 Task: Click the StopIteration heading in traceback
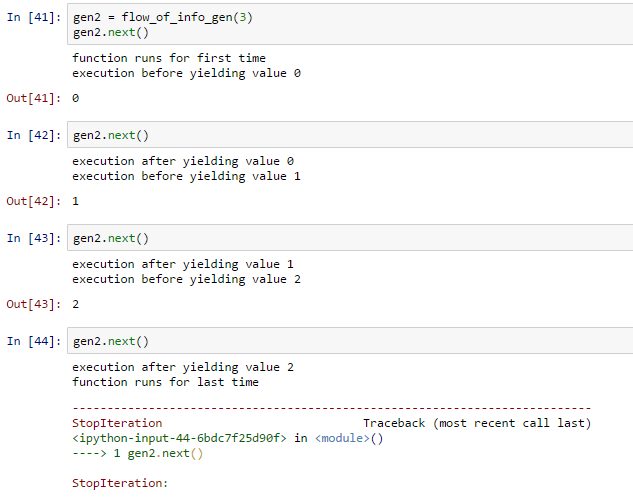(x=117, y=423)
